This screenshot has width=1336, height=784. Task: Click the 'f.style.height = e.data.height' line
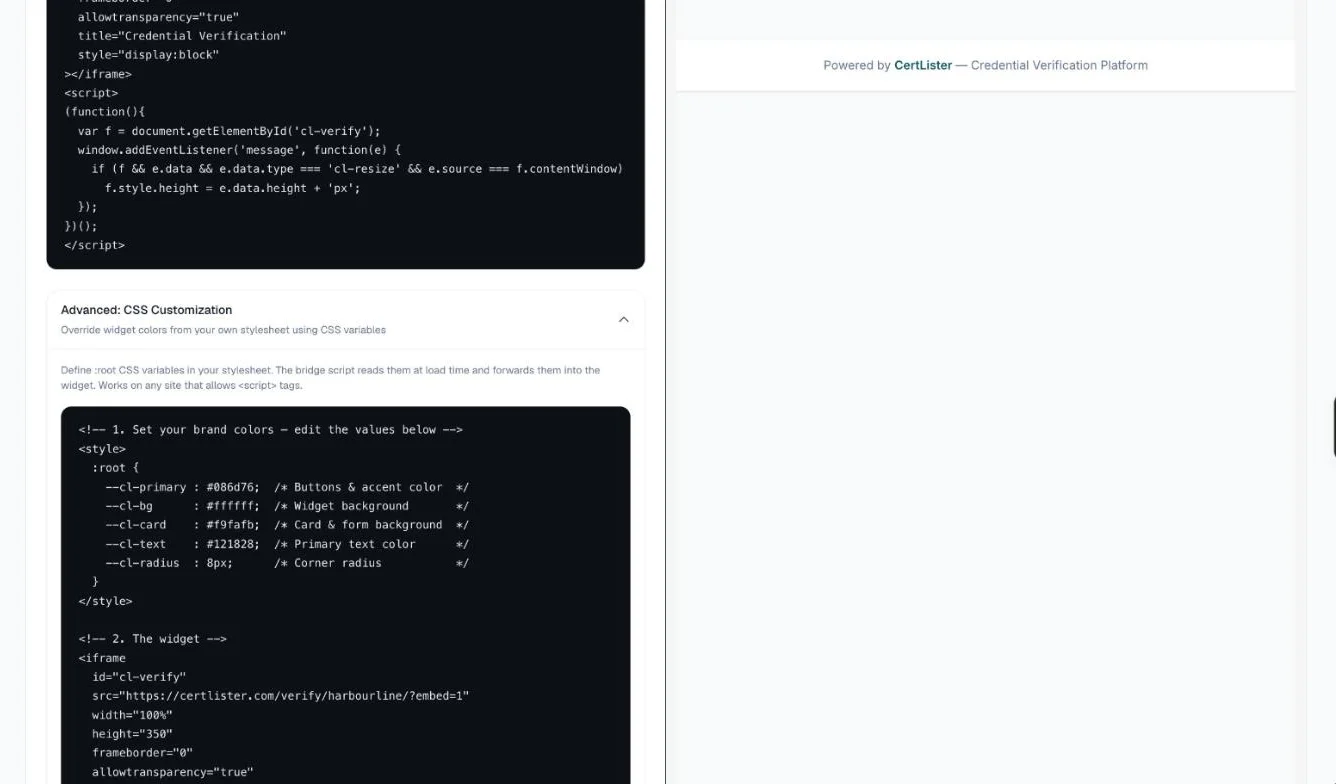pyautogui.click(x=232, y=188)
